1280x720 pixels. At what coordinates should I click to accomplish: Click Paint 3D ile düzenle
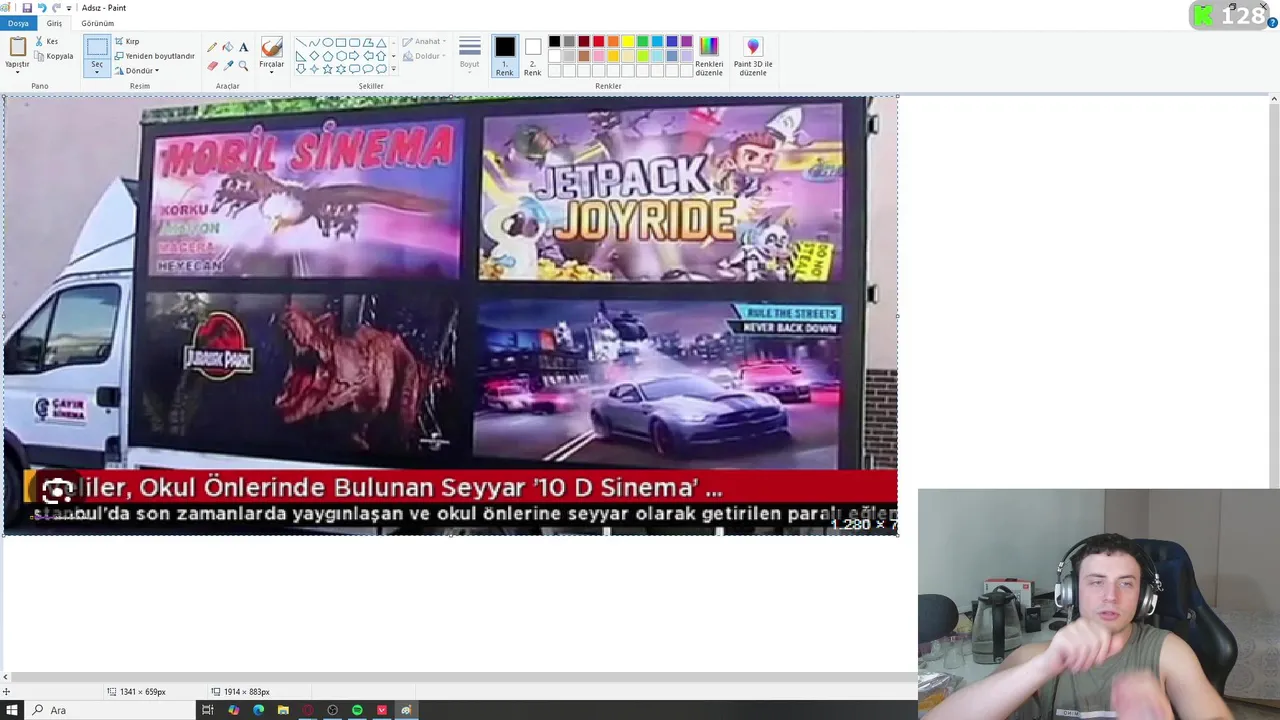pos(753,56)
